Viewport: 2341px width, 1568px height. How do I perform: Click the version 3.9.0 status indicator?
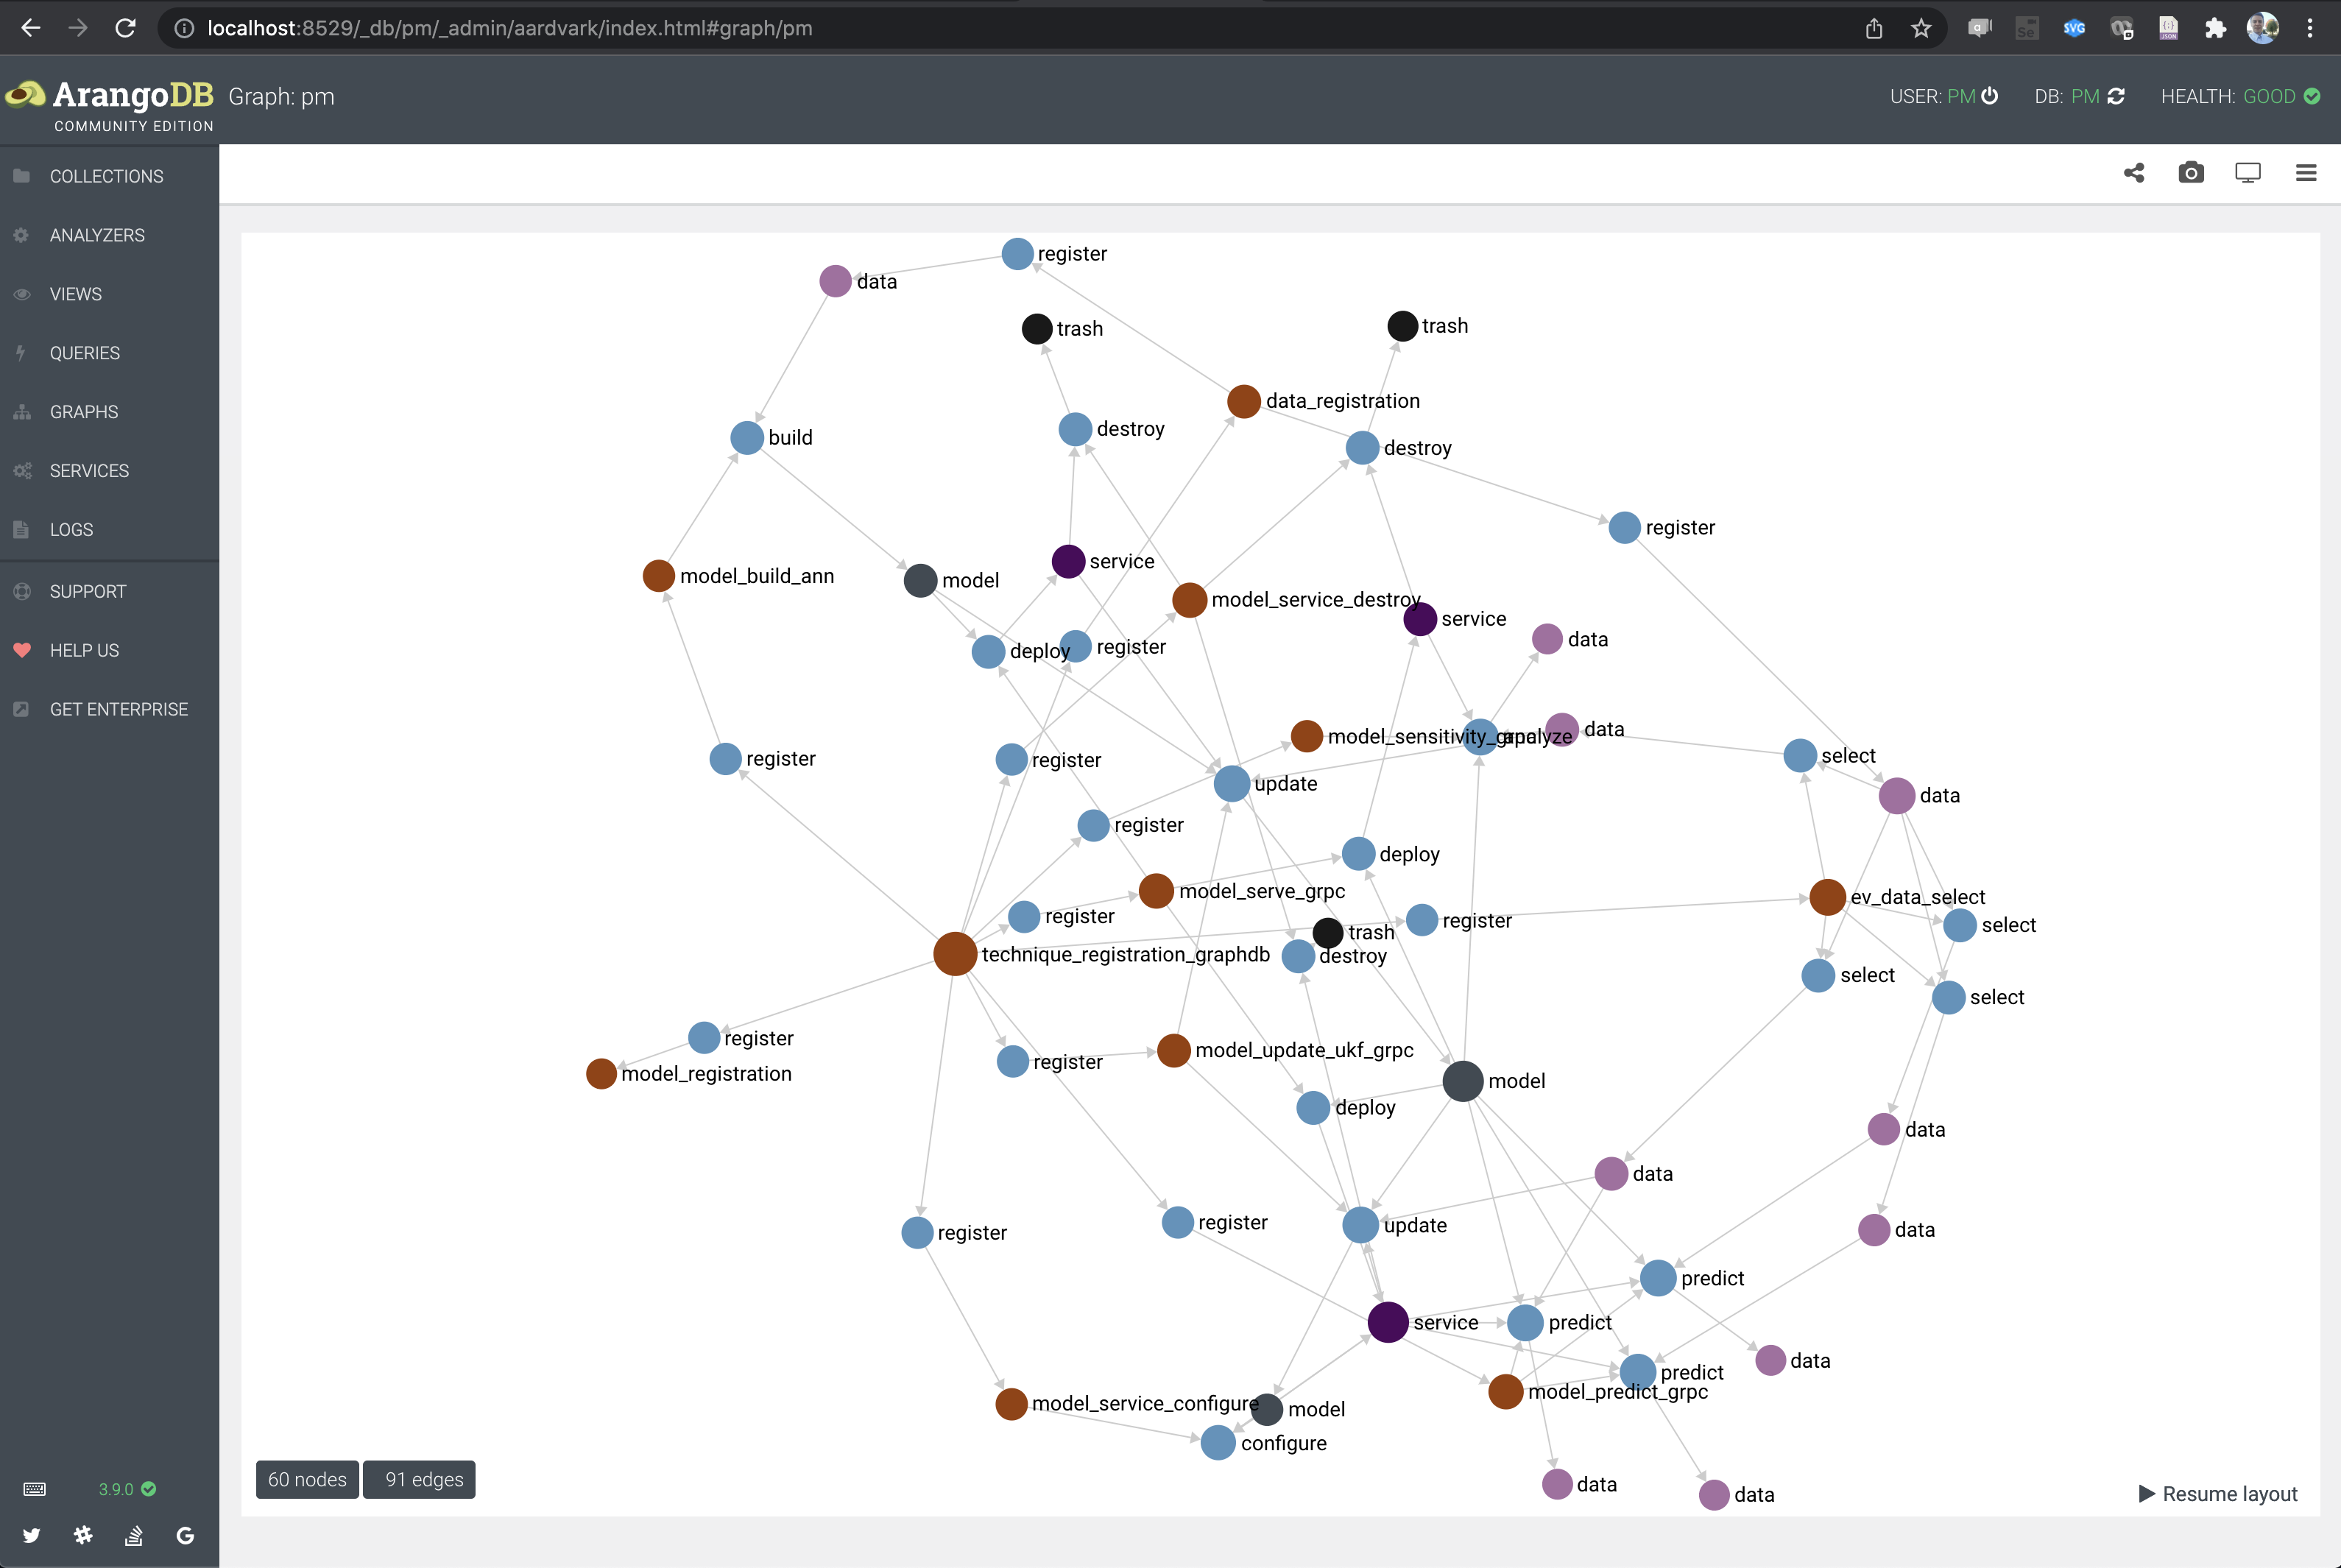pyautogui.click(x=127, y=1489)
